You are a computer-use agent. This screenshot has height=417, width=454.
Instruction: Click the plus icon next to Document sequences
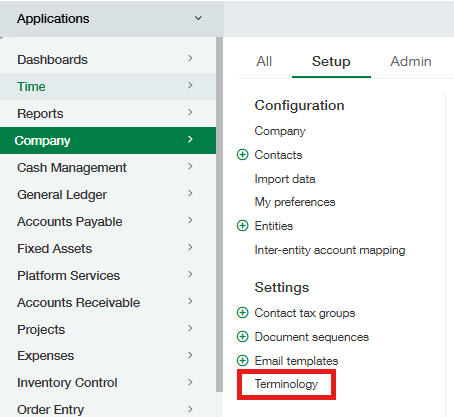click(x=242, y=337)
